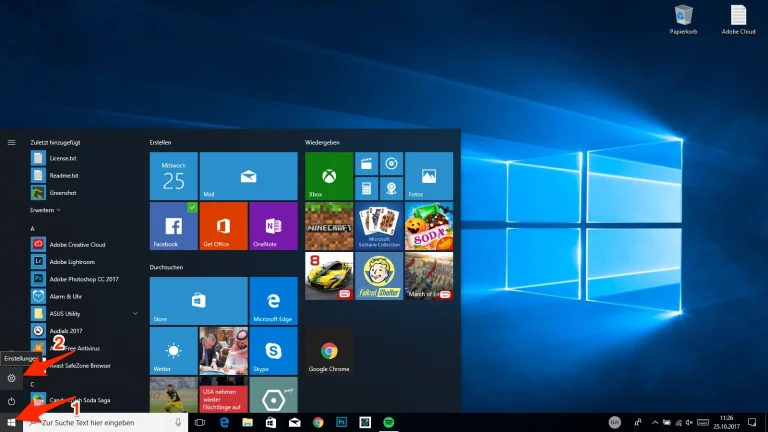Screen dimensions: 768x432
Task: Expand the Start menu hamburger icon
Action: (x=11, y=143)
